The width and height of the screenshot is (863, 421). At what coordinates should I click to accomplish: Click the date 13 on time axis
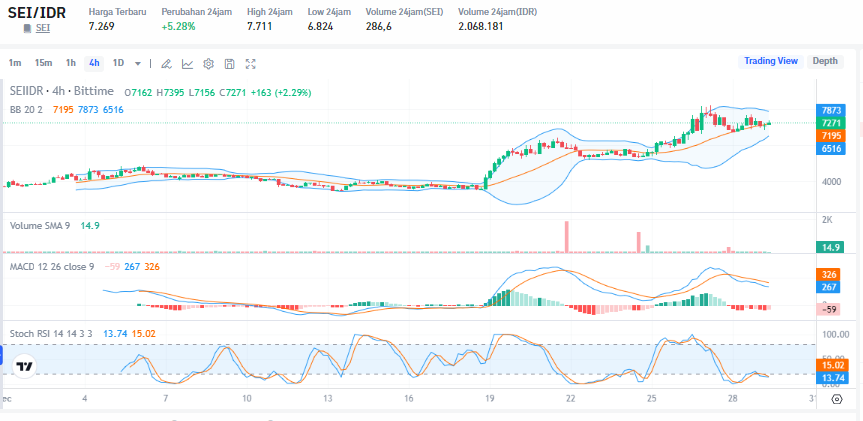(x=328, y=398)
